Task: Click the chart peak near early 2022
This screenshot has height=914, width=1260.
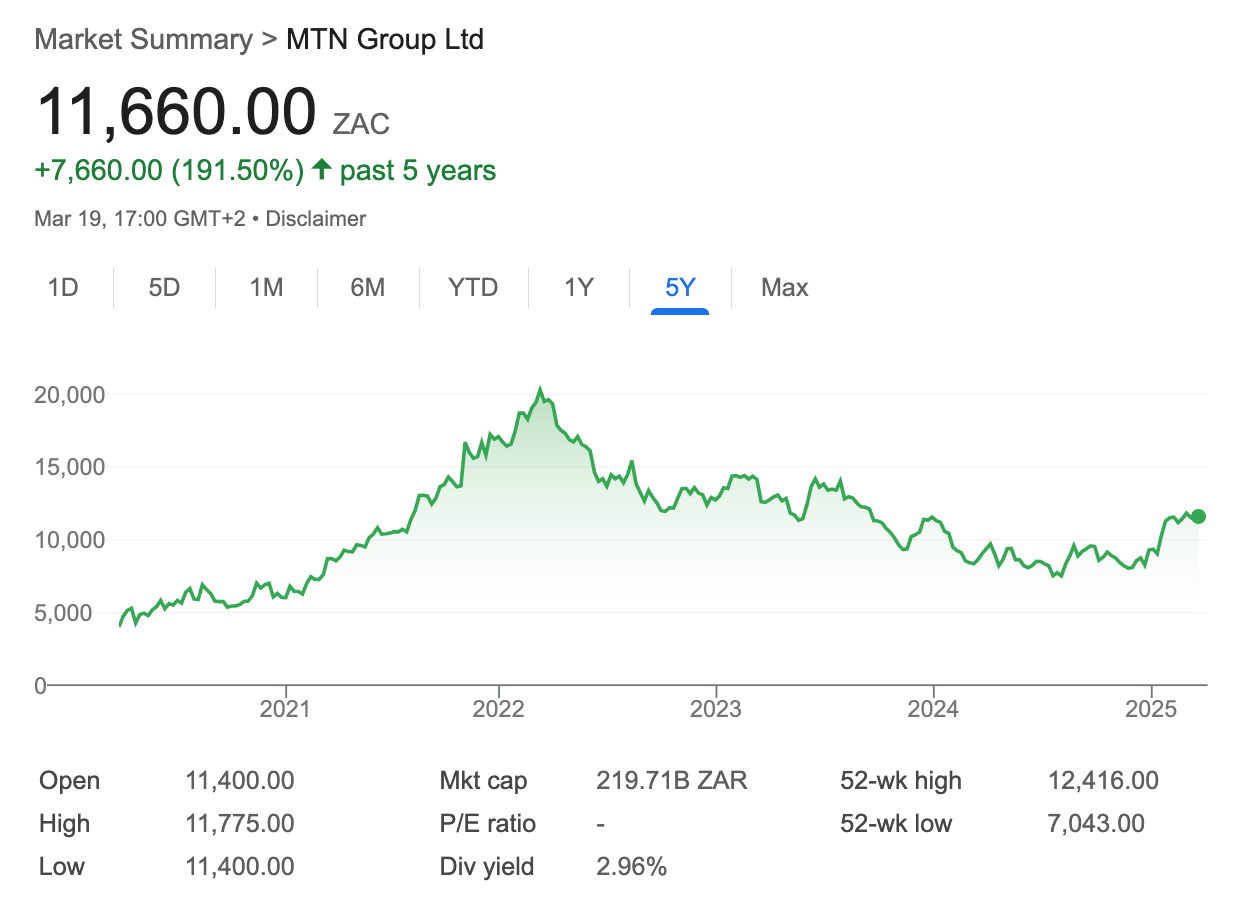Action: (540, 389)
